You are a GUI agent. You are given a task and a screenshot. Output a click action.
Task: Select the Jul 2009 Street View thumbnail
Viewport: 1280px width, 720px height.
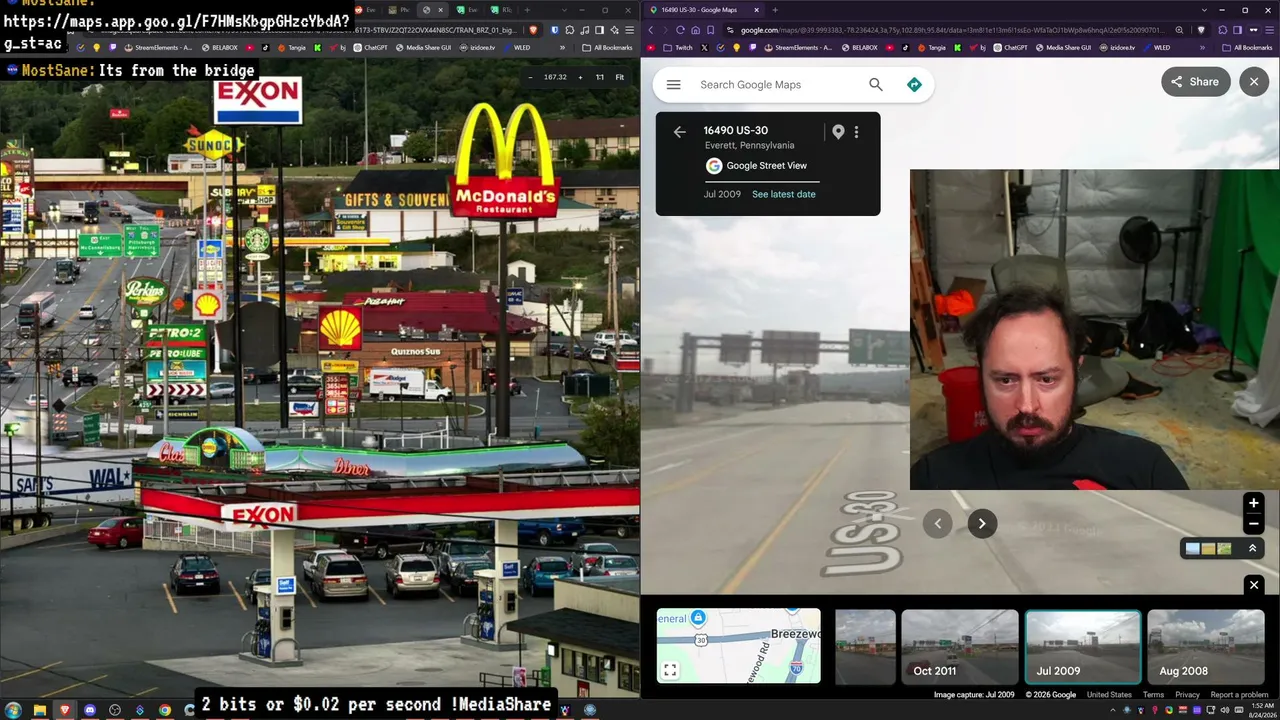click(x=1082, y=647)
